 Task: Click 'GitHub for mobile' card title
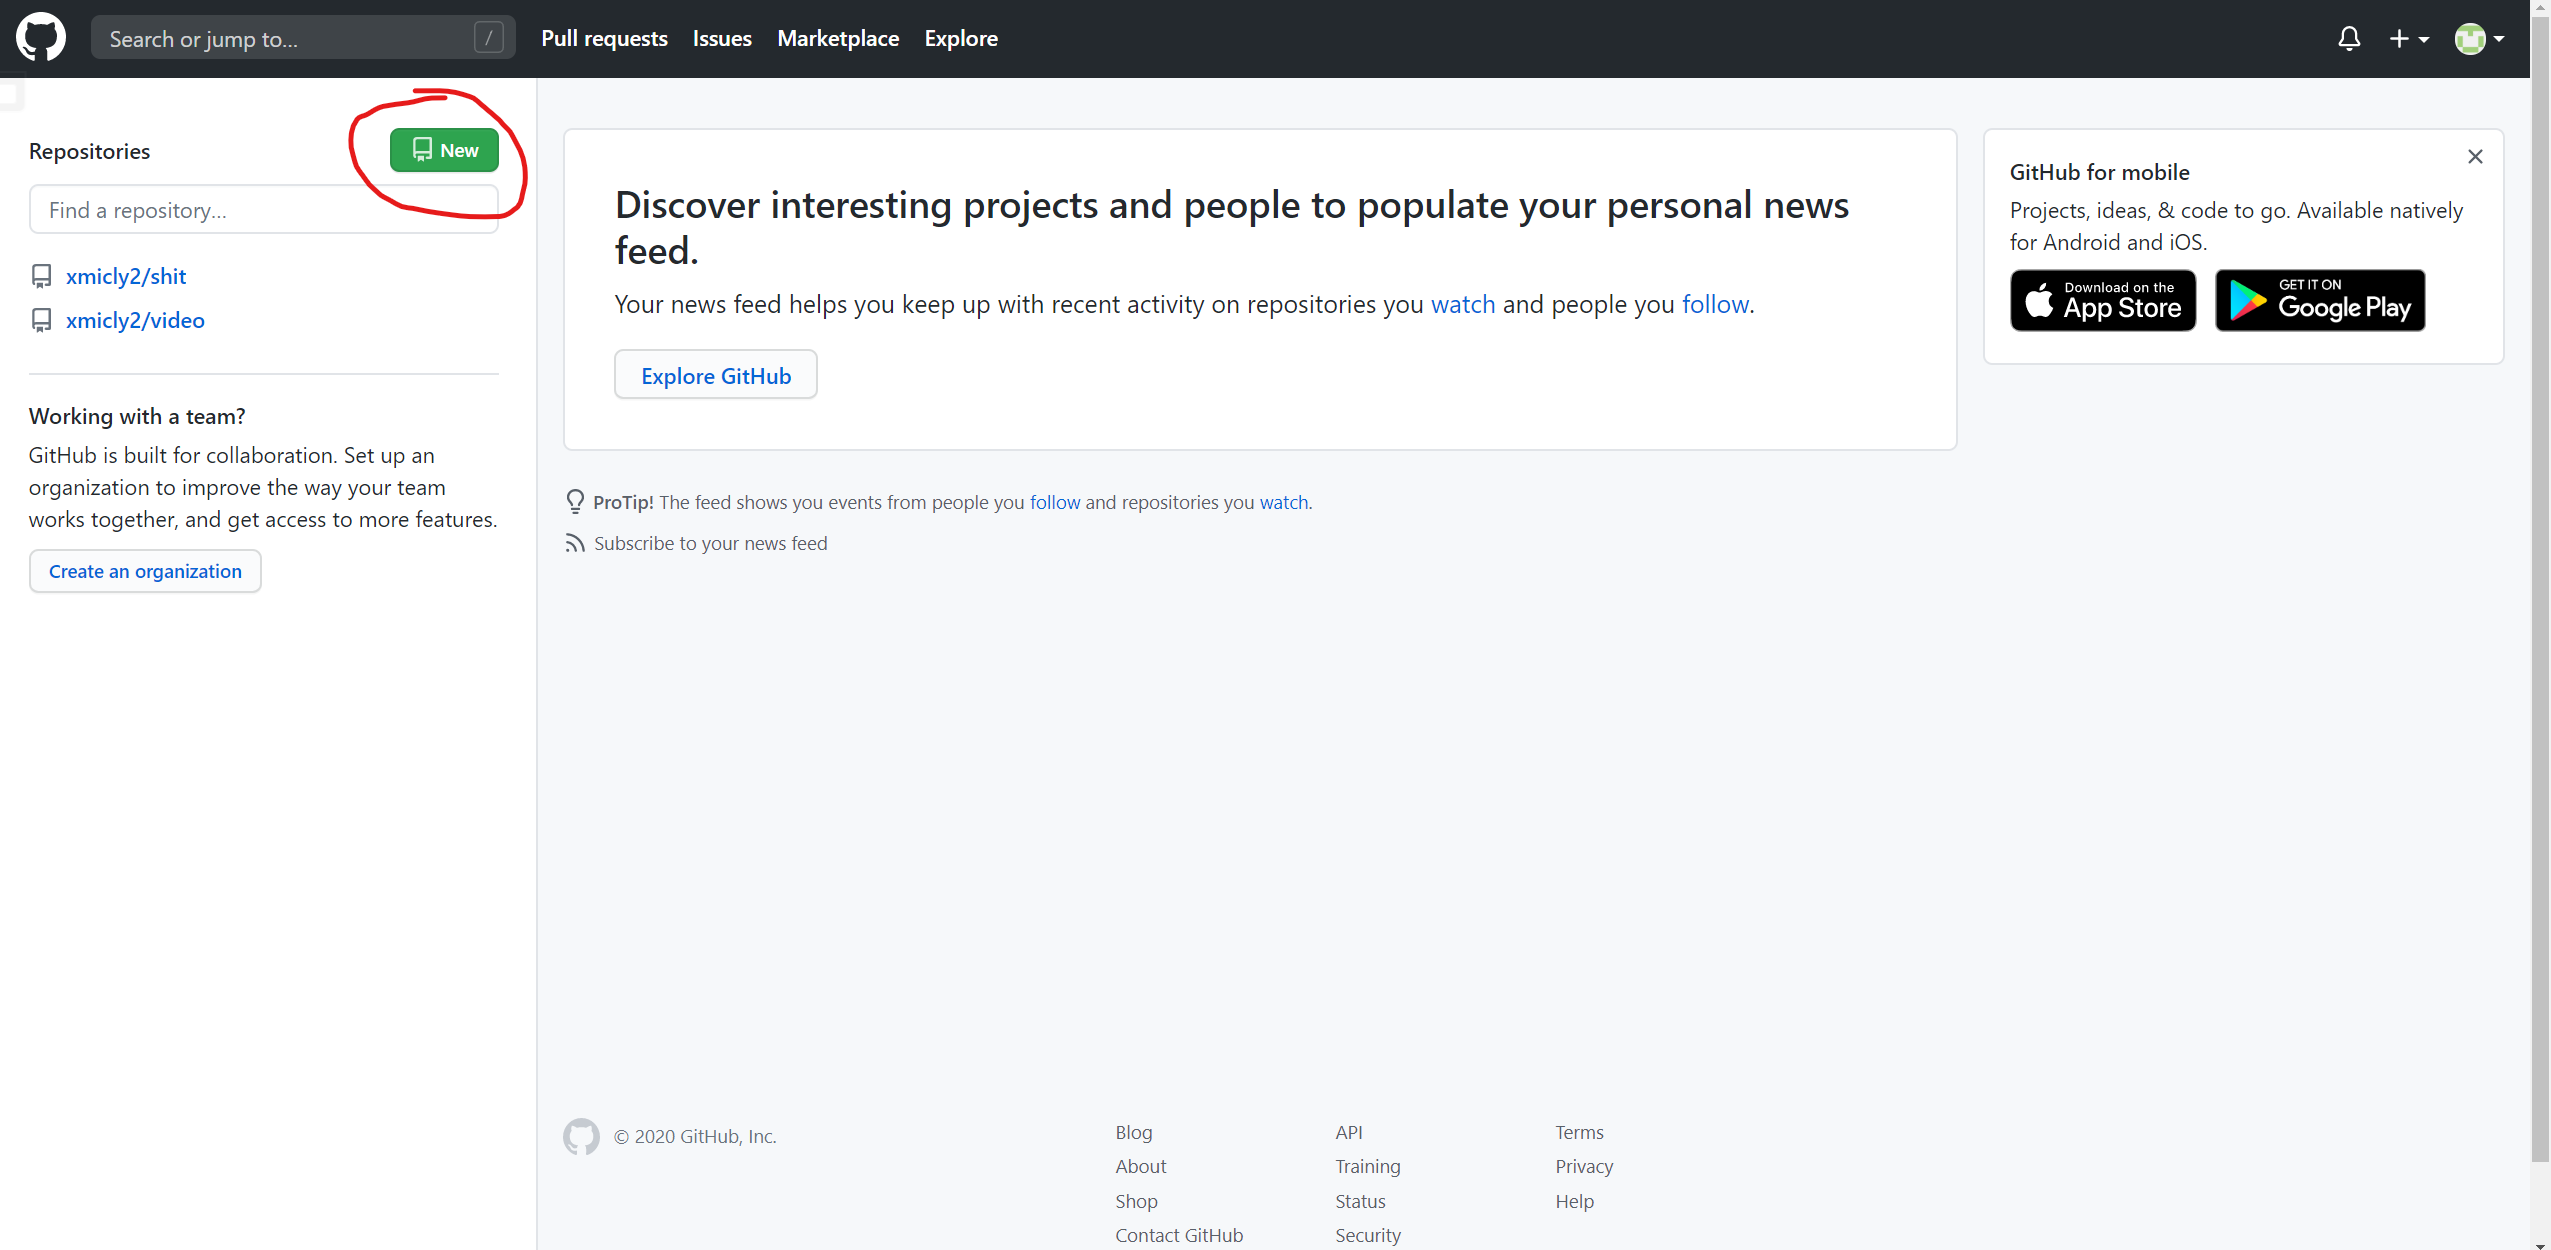pos(2099,172)
